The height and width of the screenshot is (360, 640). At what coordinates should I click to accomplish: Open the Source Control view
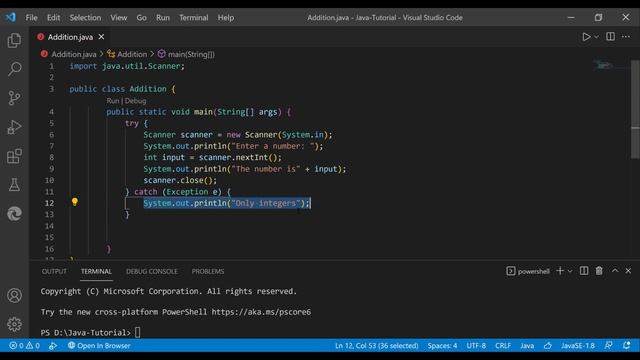14,98
